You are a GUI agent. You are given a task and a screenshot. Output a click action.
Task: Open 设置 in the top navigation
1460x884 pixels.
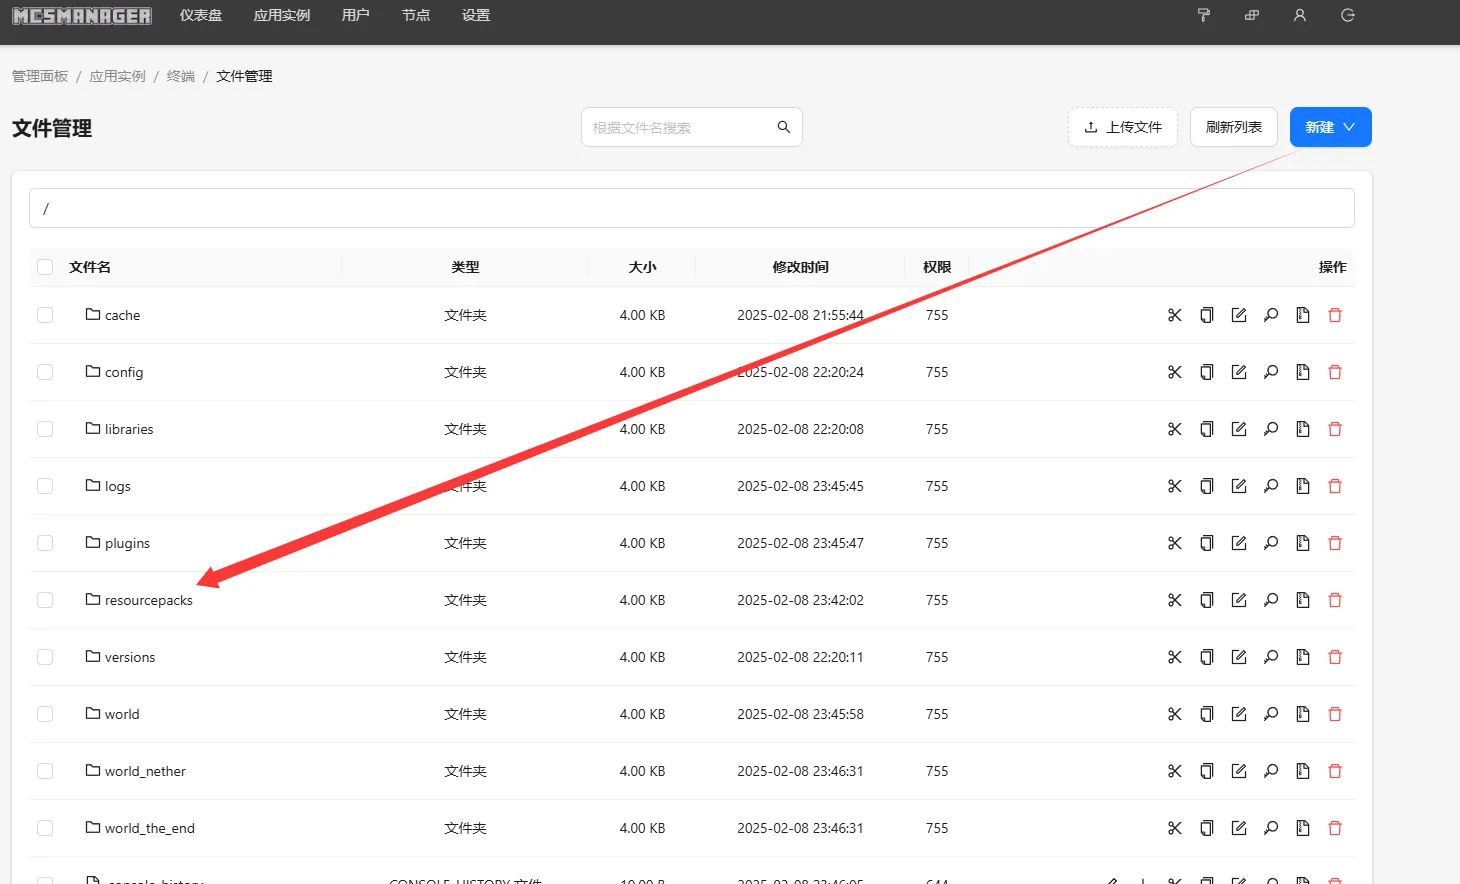point(476,15)
